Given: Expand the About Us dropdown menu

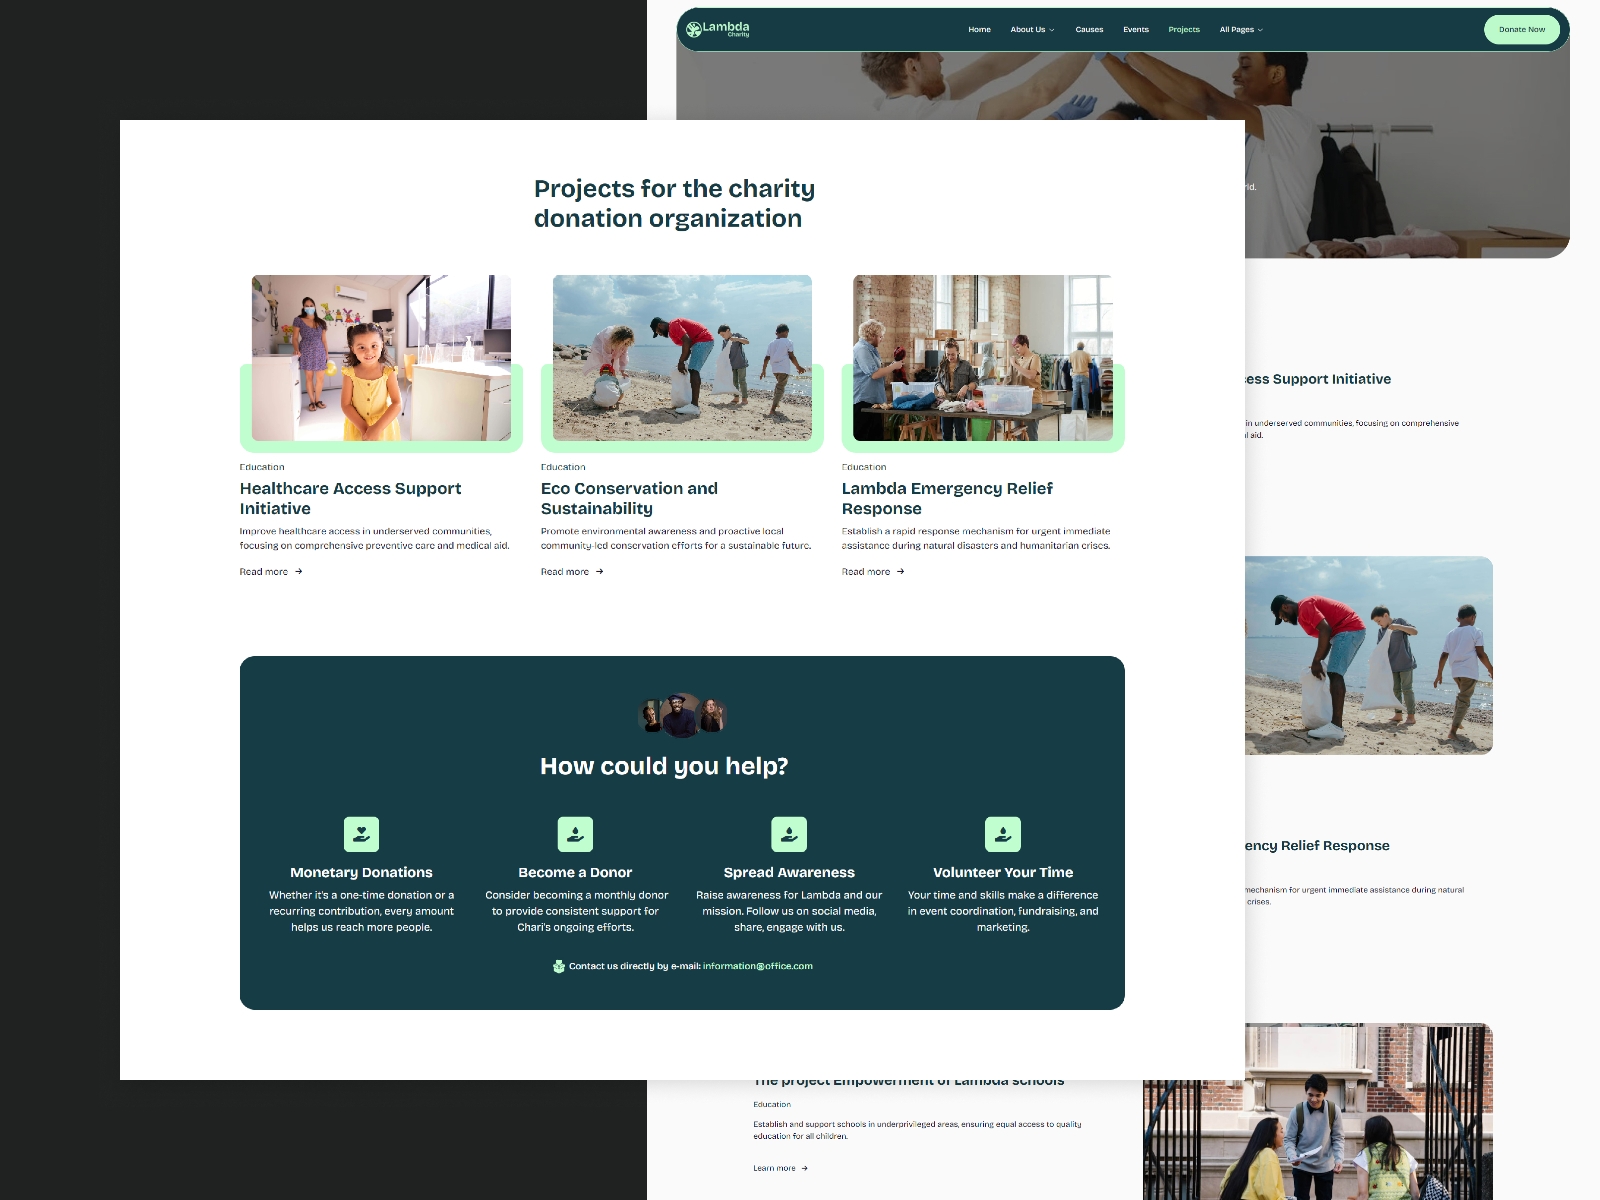Looking at the screenshot, I should coord(1032,30).
